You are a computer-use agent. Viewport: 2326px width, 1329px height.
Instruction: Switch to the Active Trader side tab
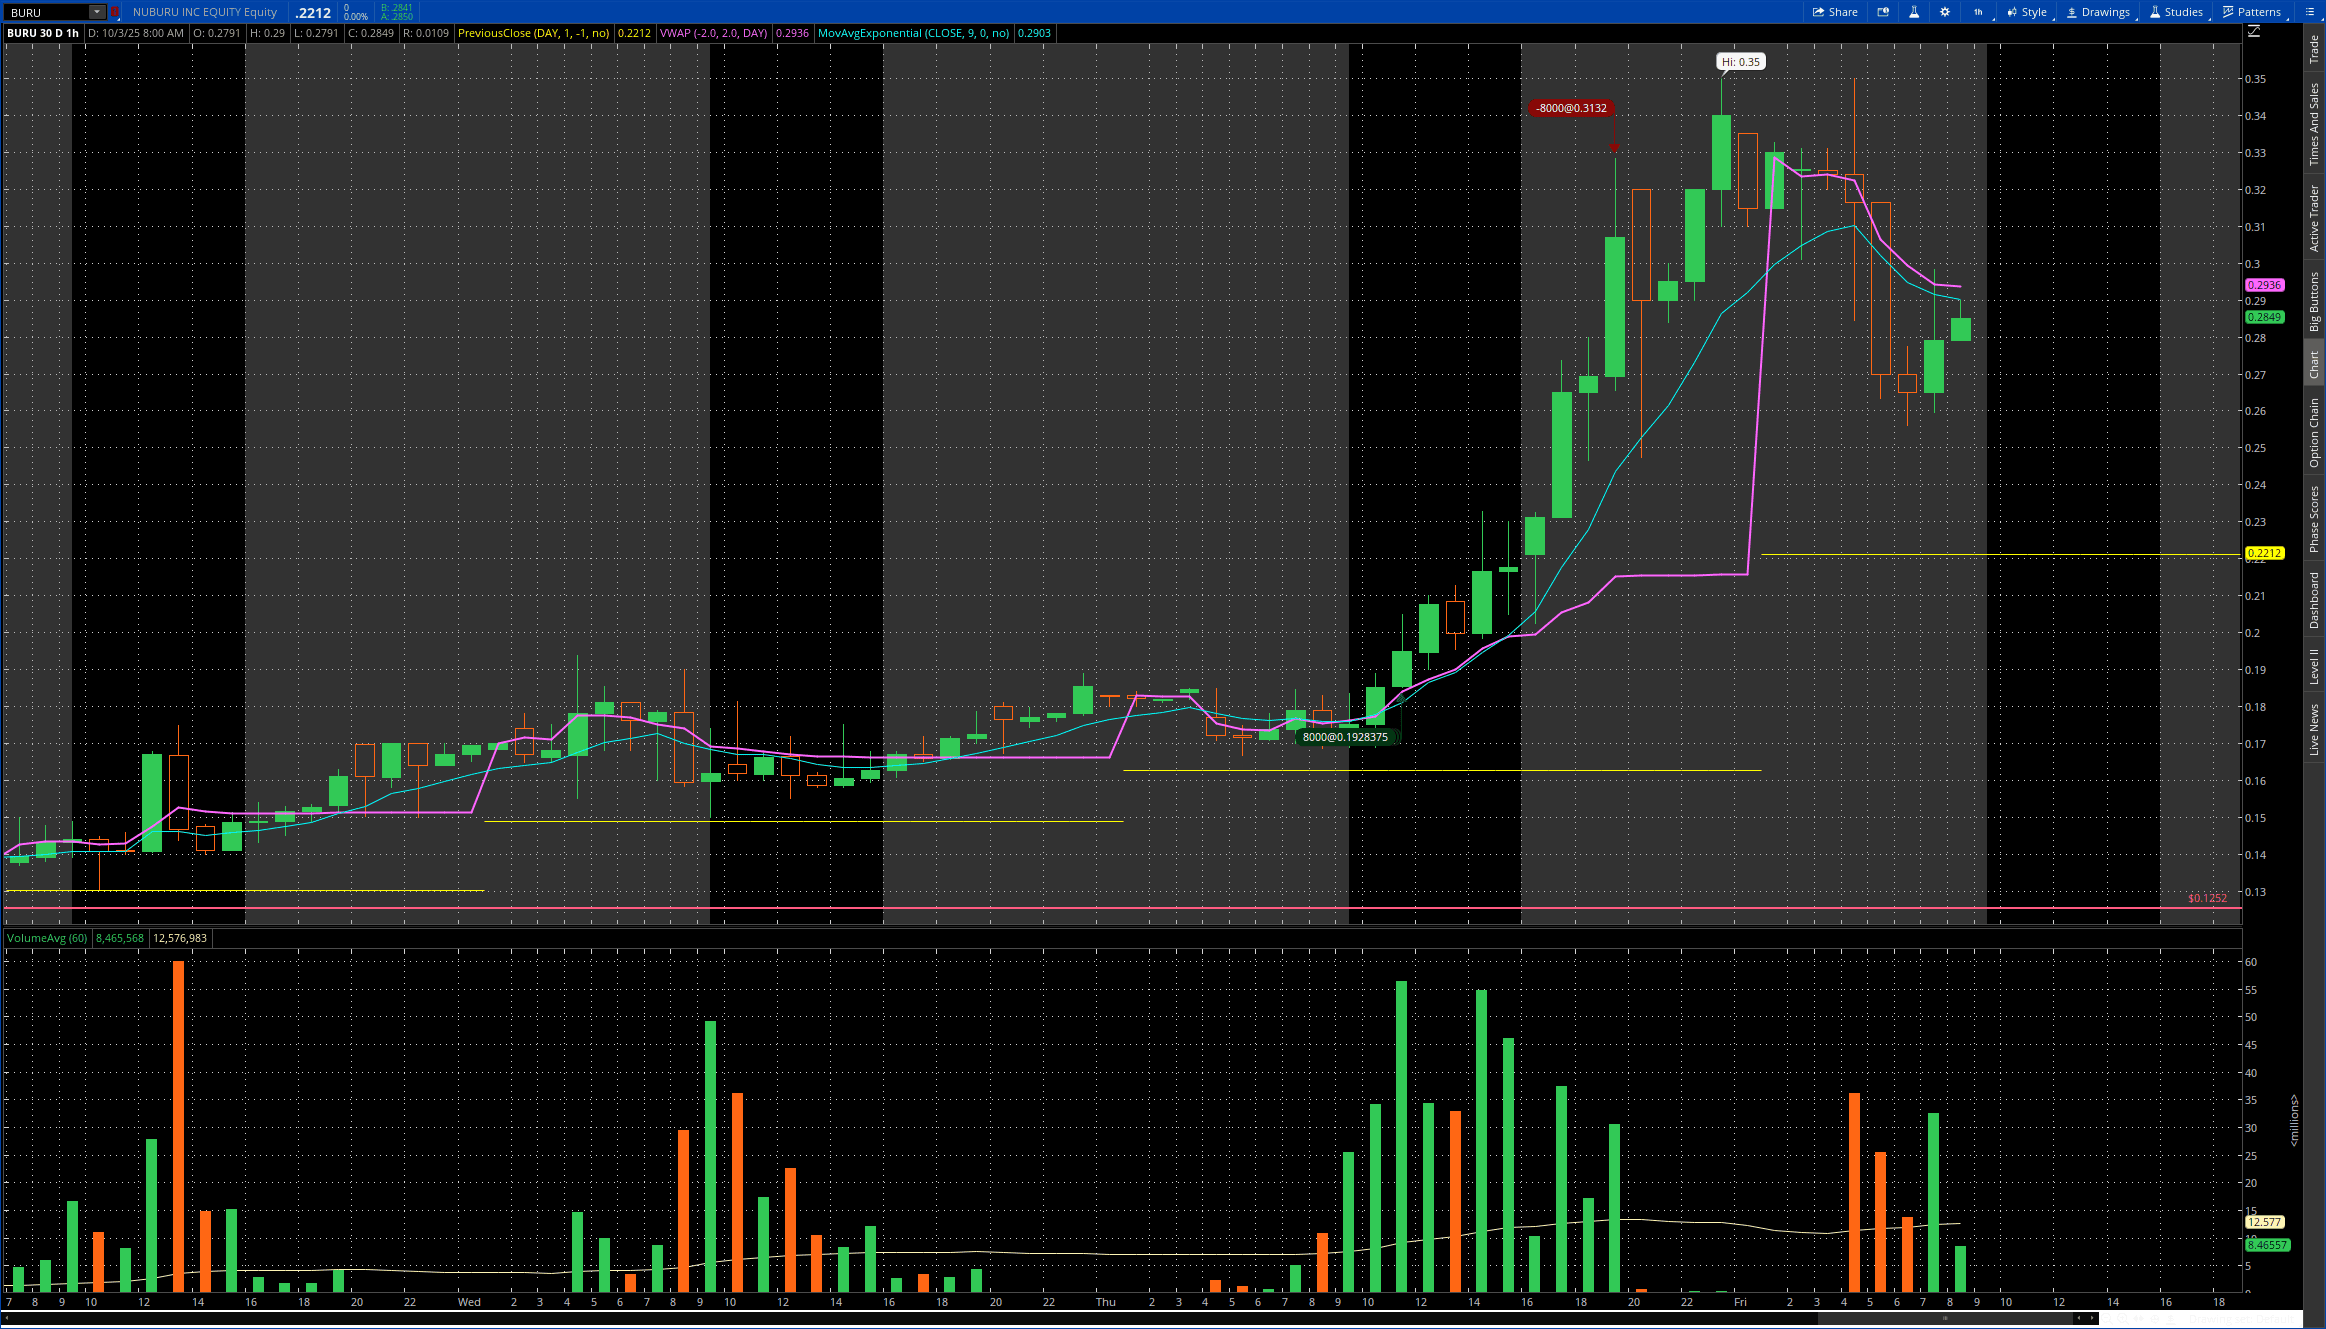click(2314, 218)
